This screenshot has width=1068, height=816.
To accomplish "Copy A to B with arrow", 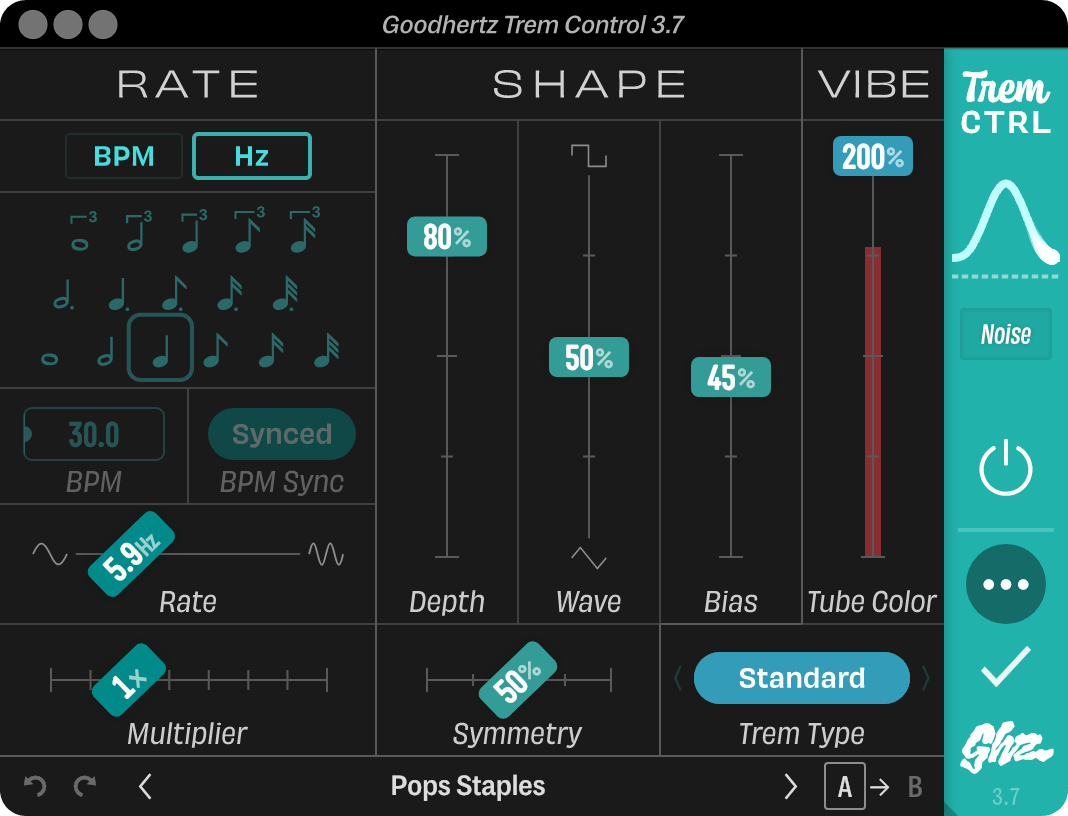I will [x=880, y=787].
